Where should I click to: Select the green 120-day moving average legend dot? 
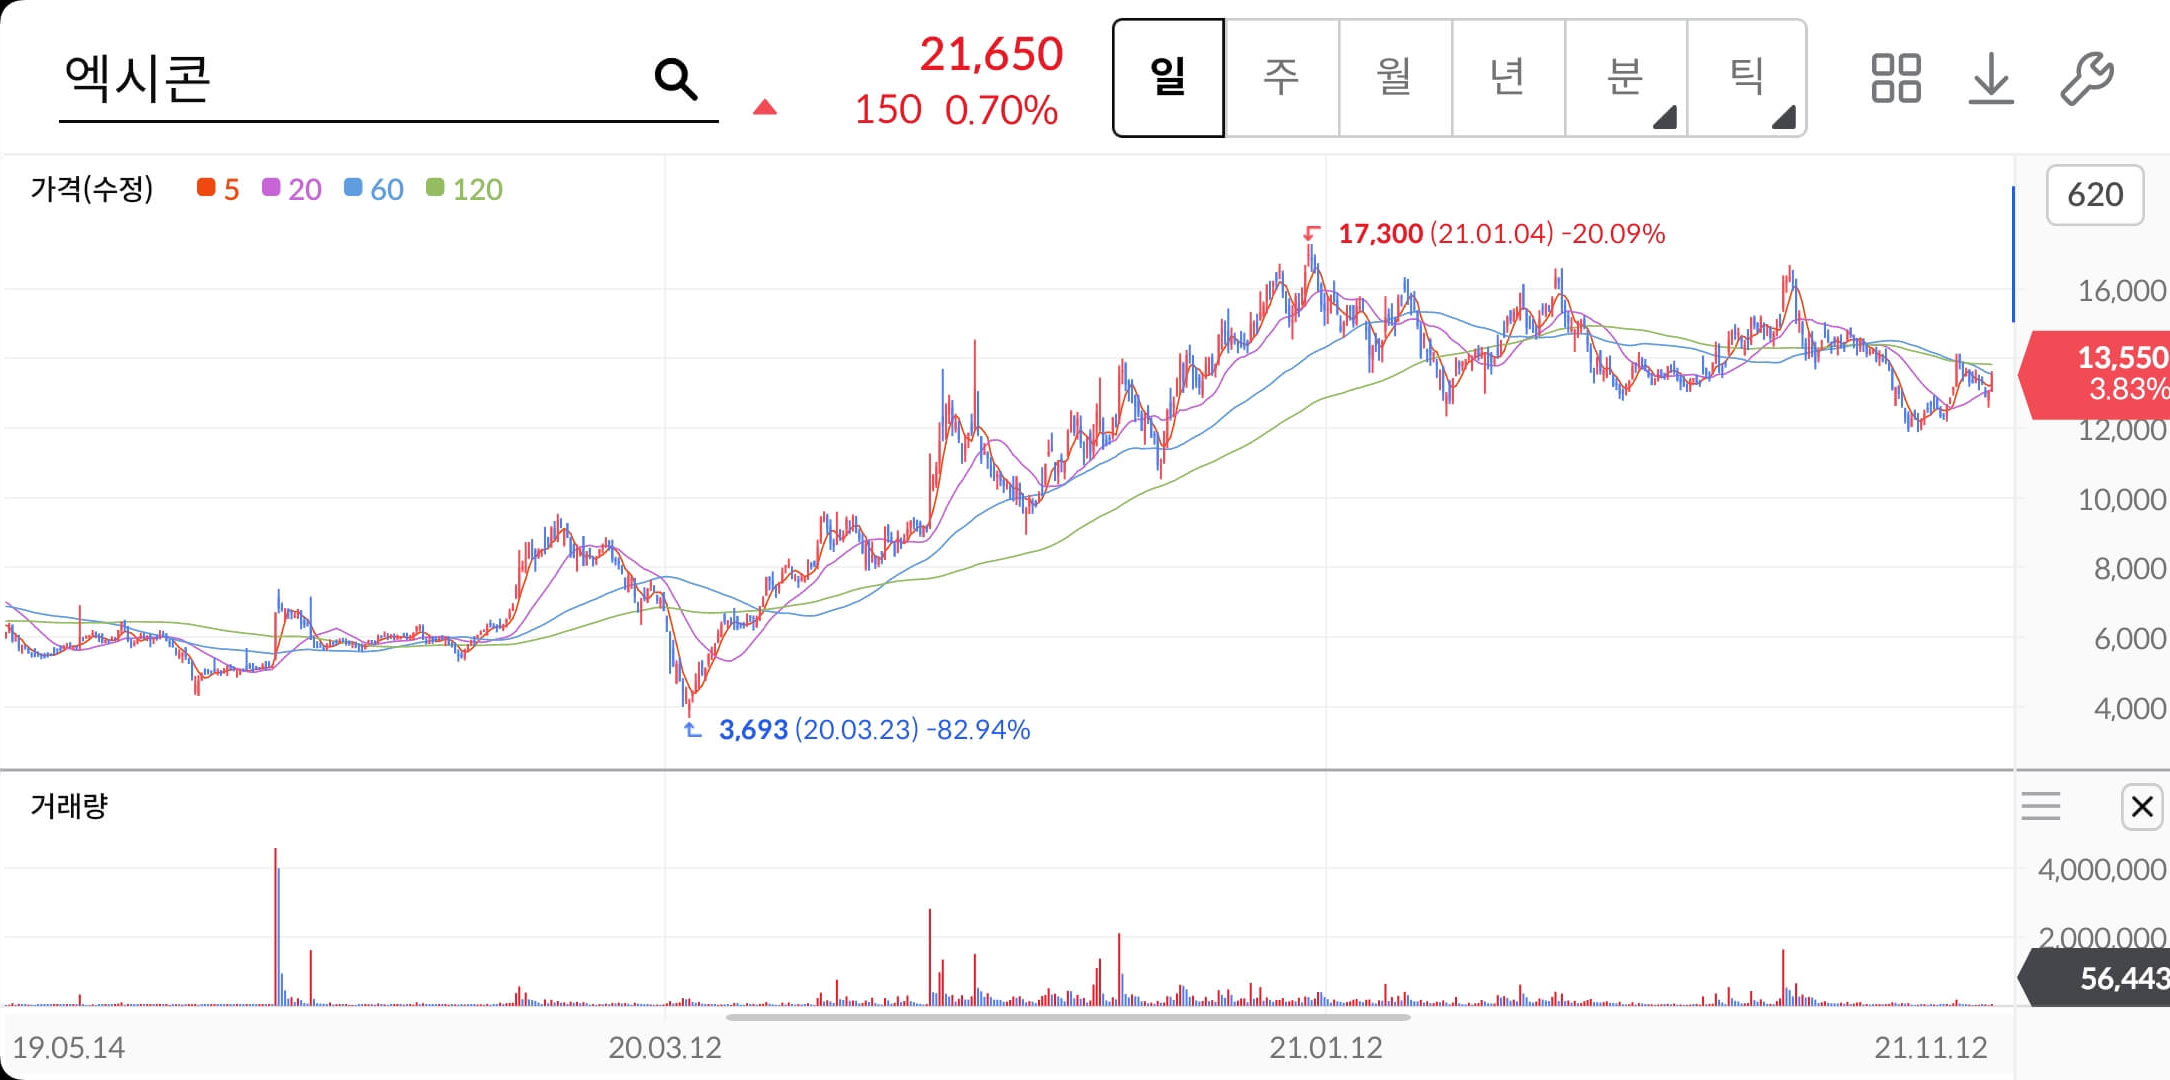pyautogui.click(x=433, y=188)
